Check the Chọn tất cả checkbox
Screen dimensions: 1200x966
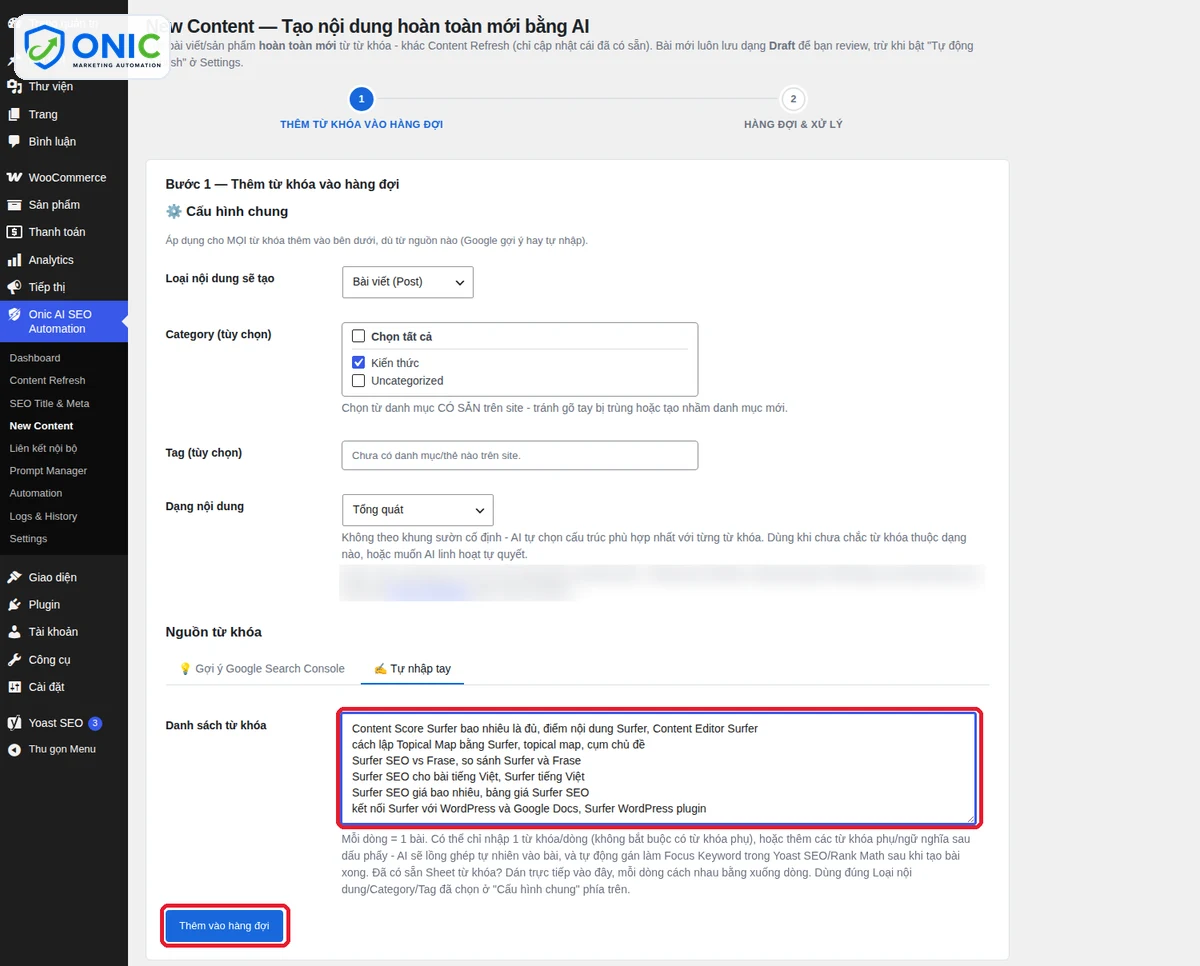pyautogui.click(x=358, y=336)
